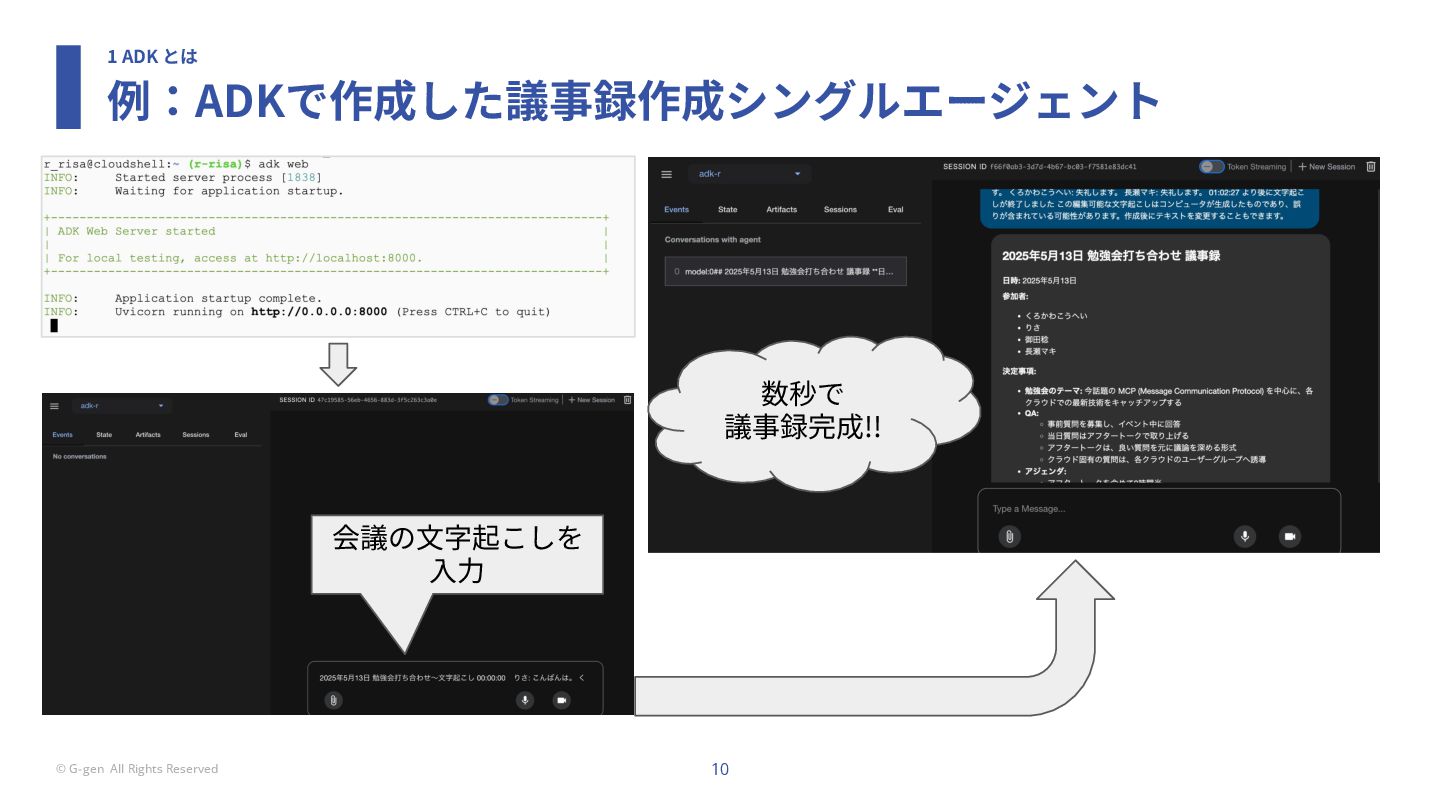Click New Session button in right ADK window
The height and width of the screenshot is (810, 1440).
tap(1326, 166)
